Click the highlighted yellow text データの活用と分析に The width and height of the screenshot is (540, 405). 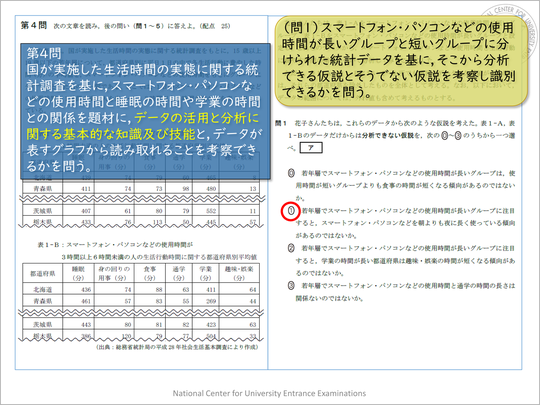(x=196, y=118)
